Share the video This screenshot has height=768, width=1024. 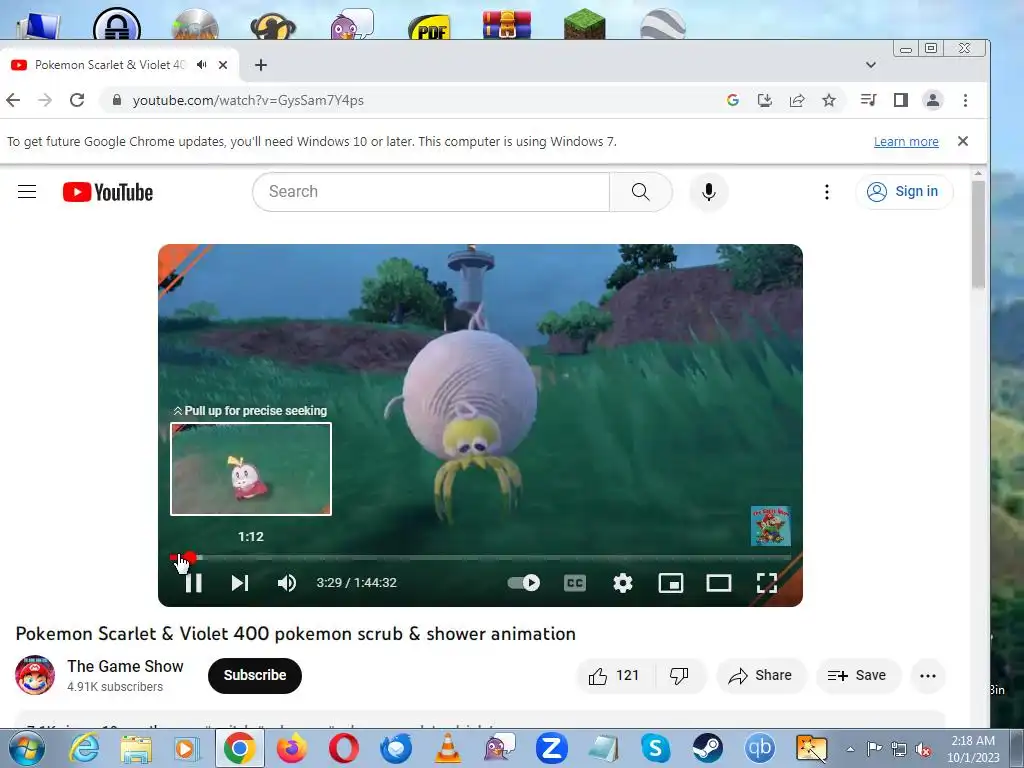761,675
